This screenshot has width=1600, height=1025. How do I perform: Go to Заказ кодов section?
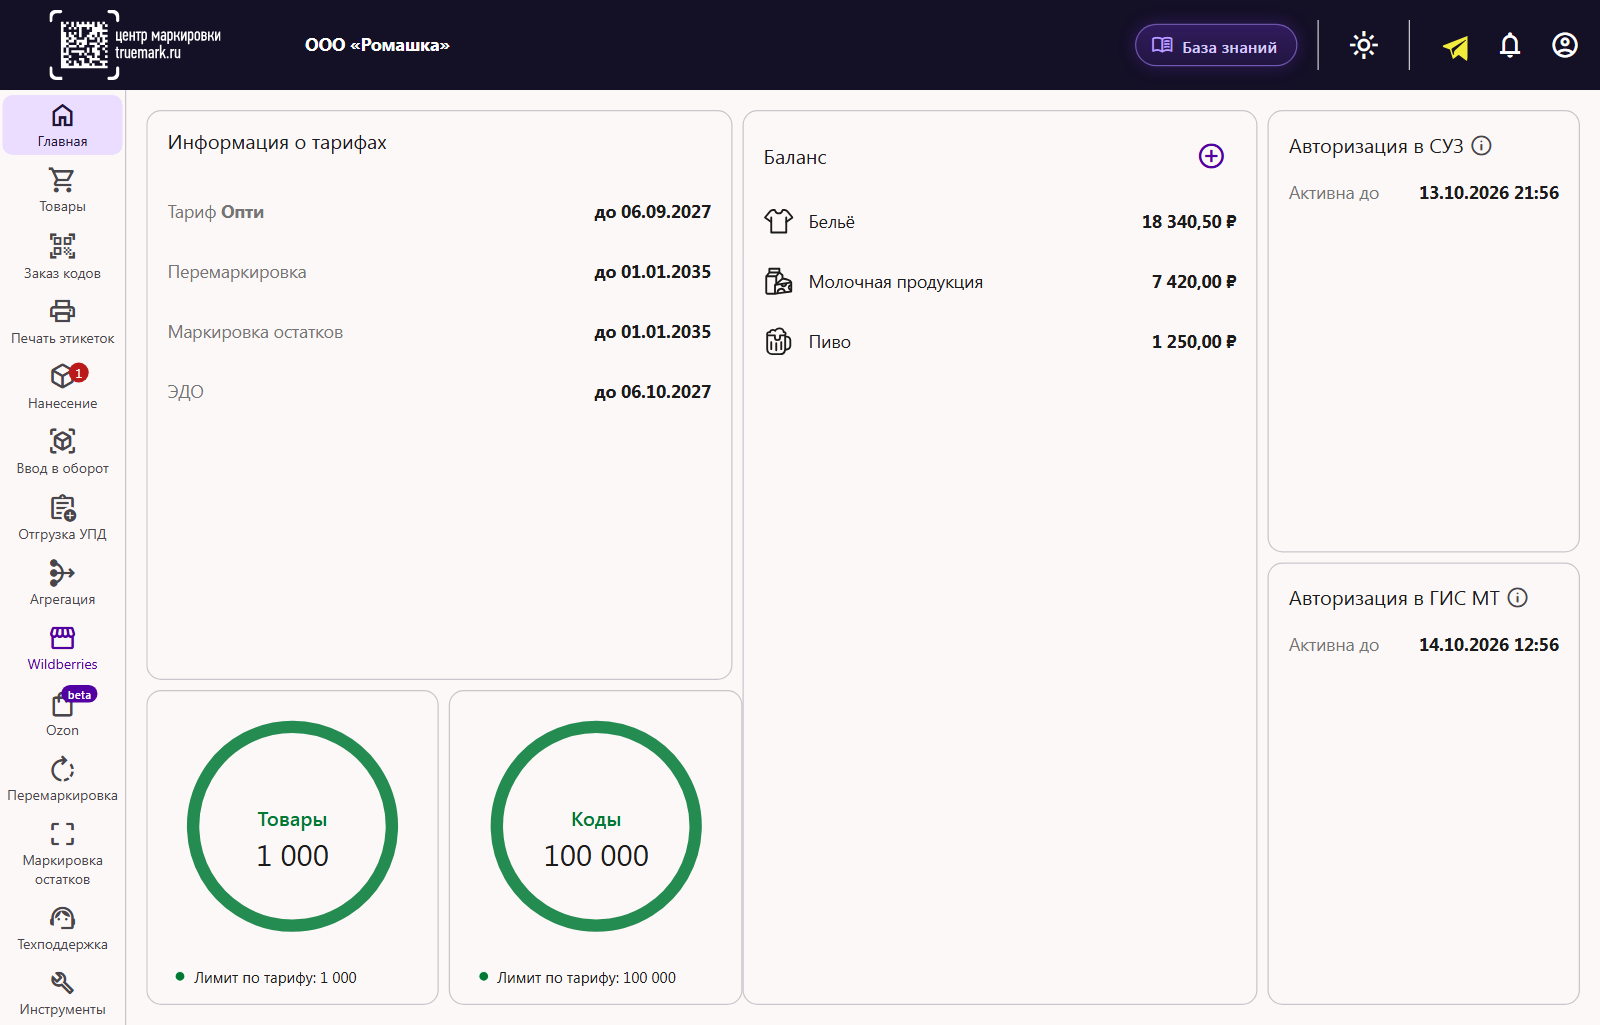point(62,256)
